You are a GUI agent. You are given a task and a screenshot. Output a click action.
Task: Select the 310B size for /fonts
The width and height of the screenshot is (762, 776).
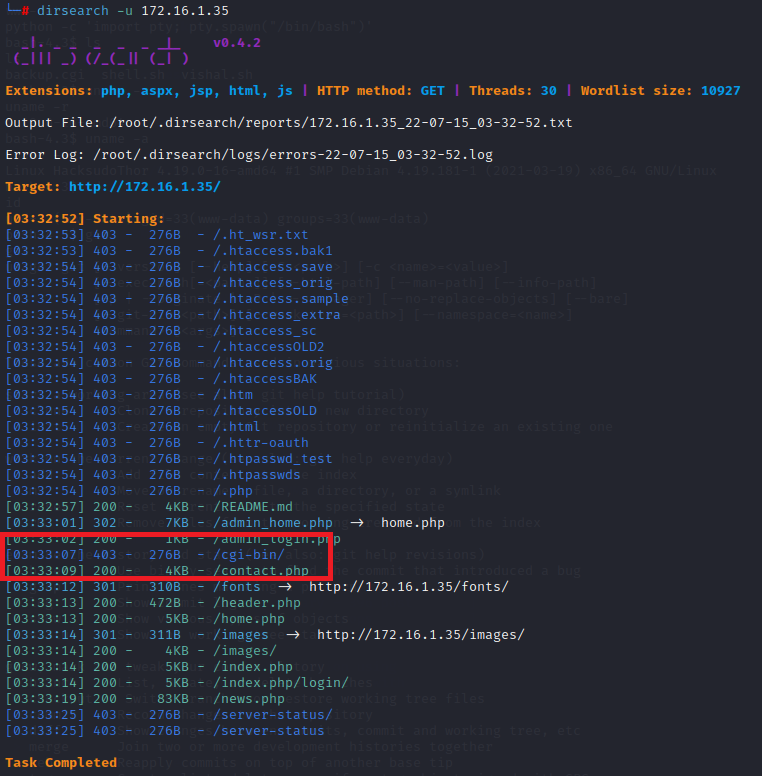coord(165,587)
